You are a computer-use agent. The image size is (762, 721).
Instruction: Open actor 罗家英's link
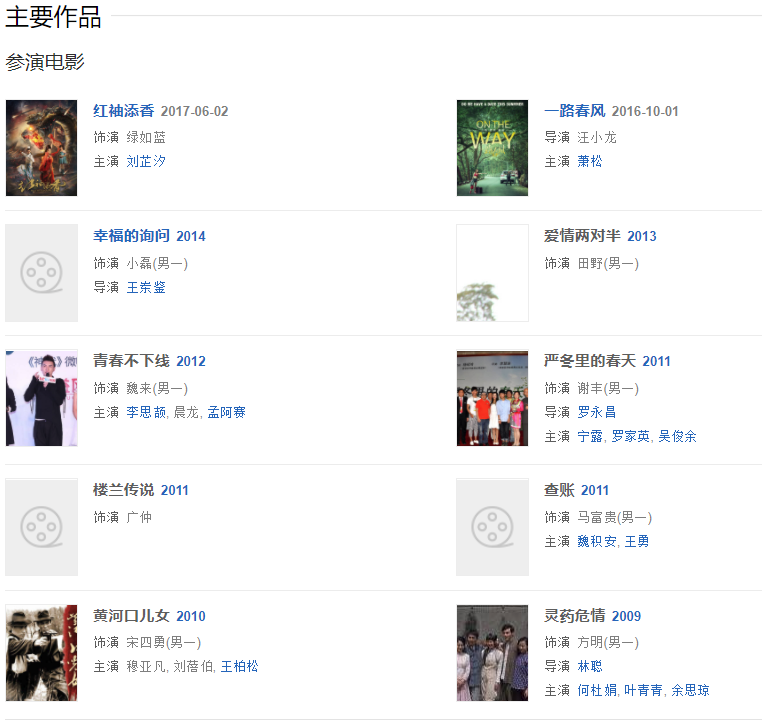tap(630, 436)
